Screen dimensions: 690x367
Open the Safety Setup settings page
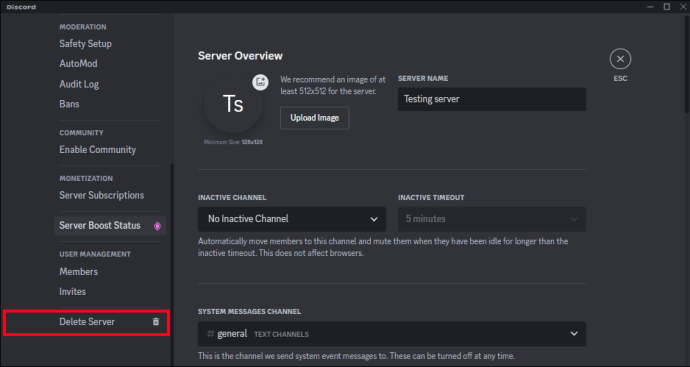tap(85, 44)
